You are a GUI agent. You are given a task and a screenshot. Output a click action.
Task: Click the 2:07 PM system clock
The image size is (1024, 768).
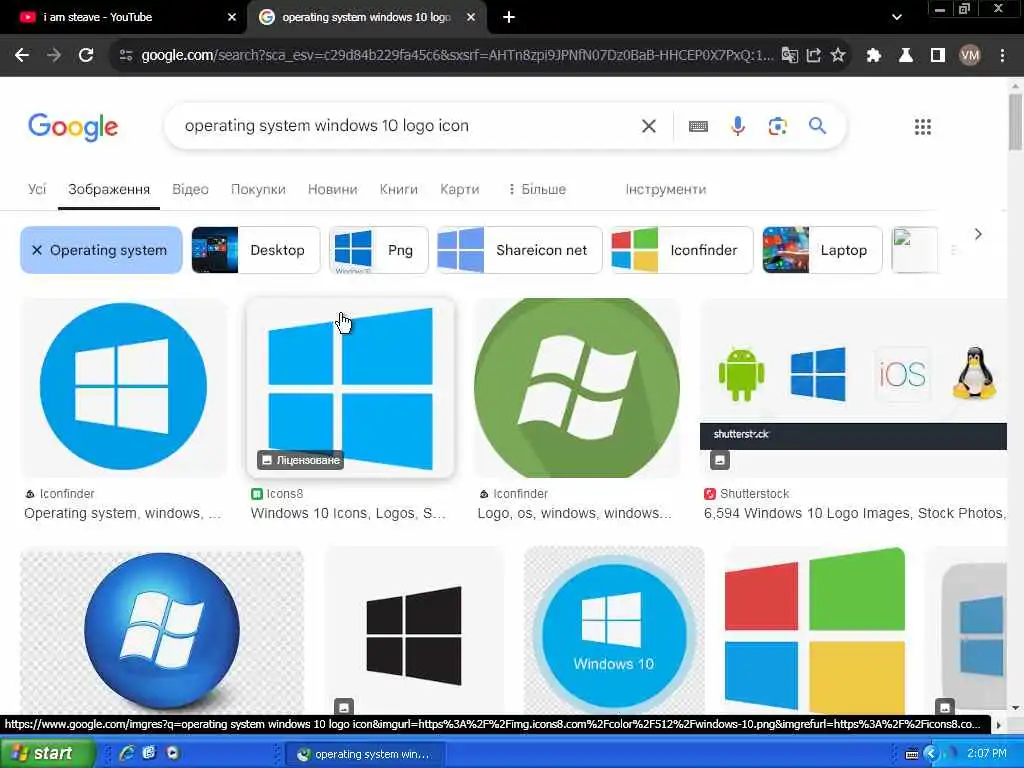[987, 754]
